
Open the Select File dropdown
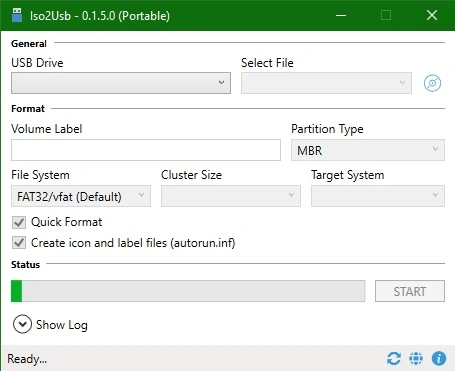(326, 83)
